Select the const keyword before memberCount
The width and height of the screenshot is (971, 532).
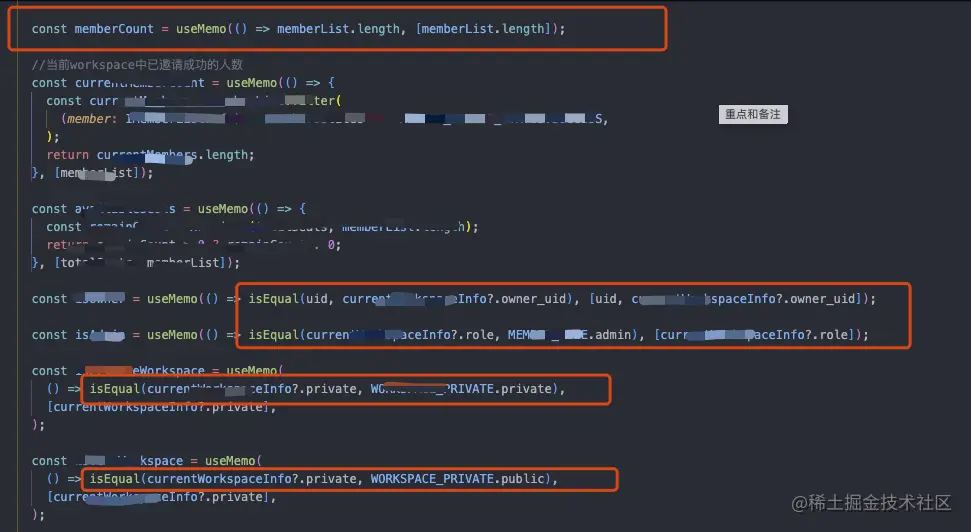(x=50, y=29)
